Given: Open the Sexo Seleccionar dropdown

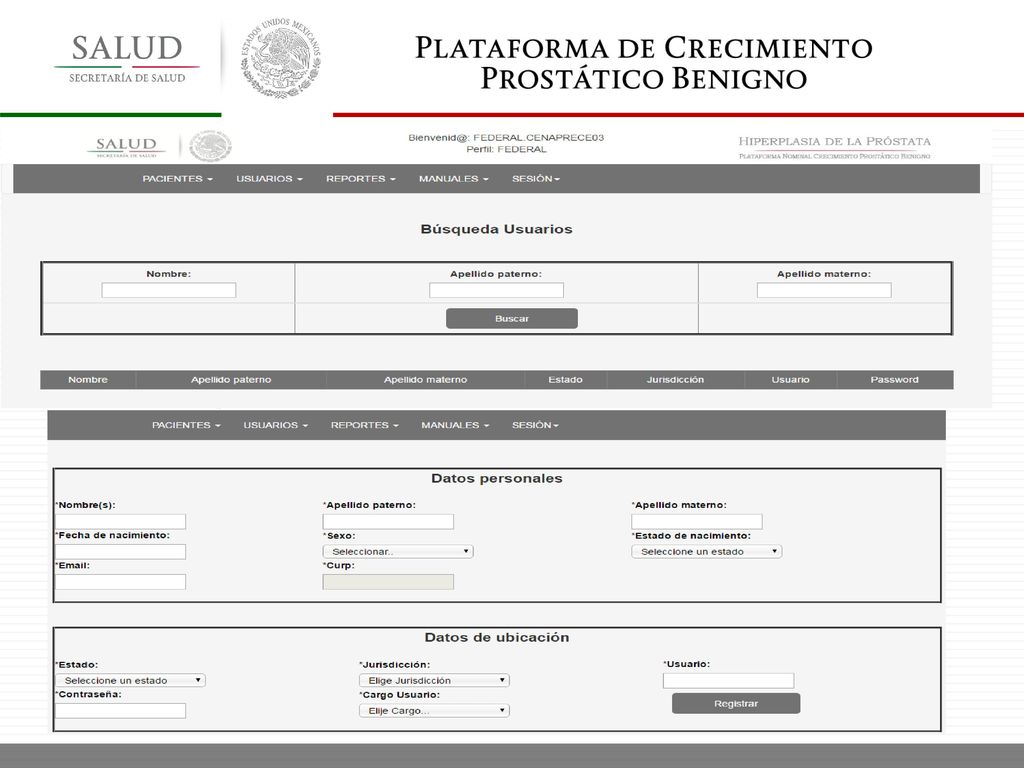Looking at the screenshot, I should click(398, 552).
